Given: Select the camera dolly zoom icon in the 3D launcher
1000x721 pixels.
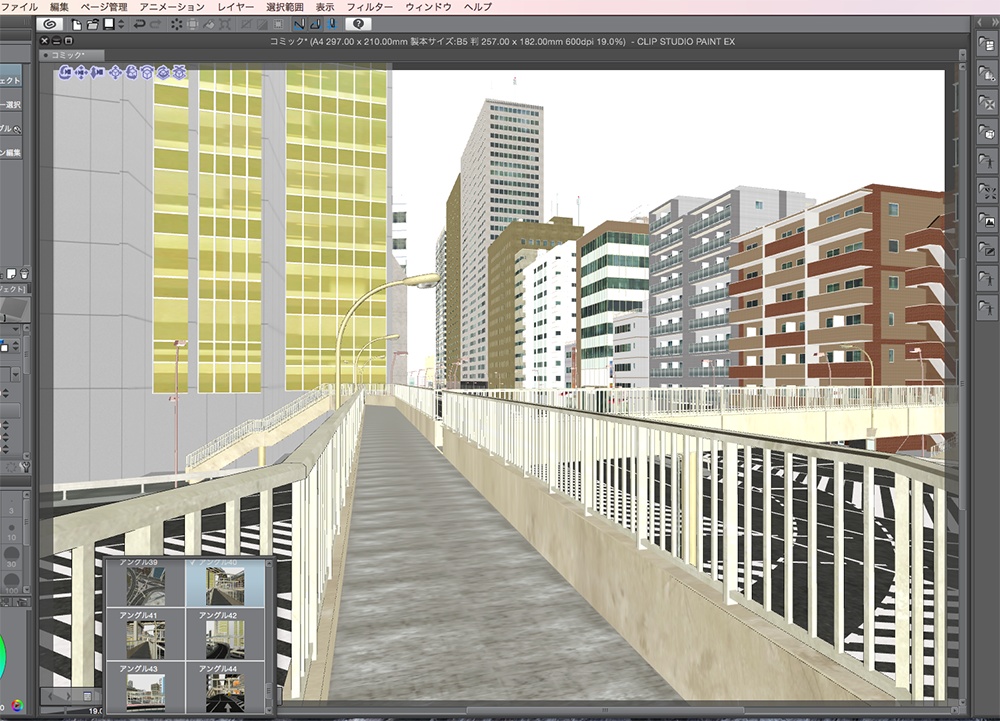Looking at the screenshot, I should [98, 72].
